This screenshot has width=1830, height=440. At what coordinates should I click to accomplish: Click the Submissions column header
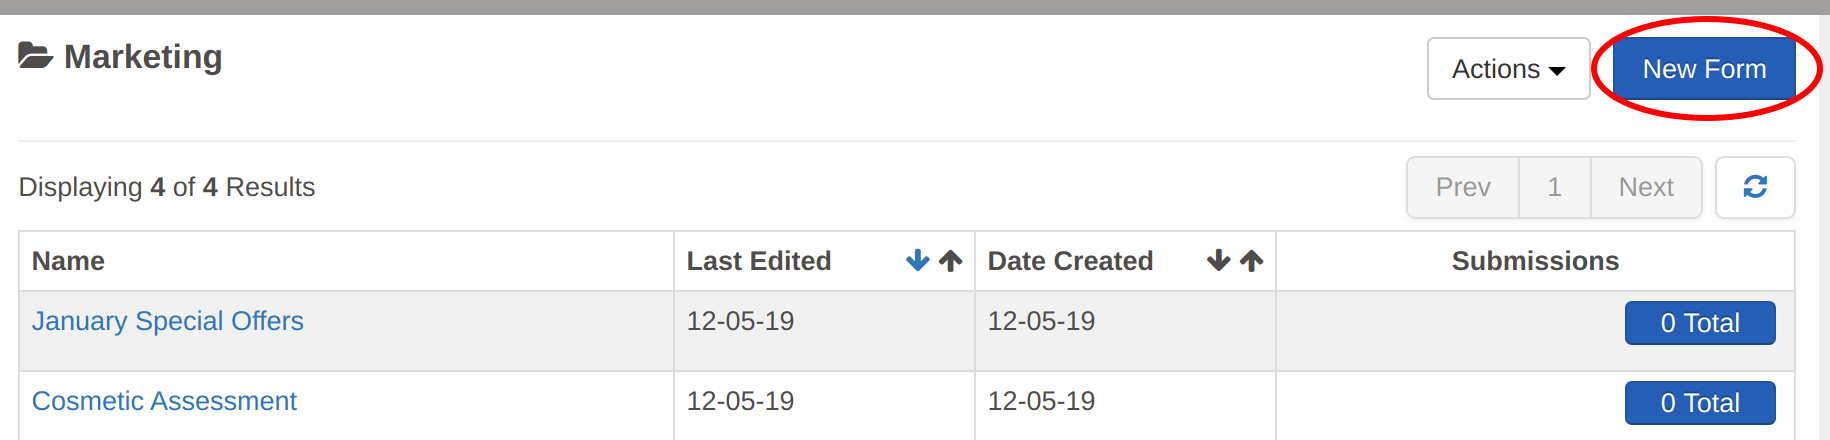click(1535, 261)
